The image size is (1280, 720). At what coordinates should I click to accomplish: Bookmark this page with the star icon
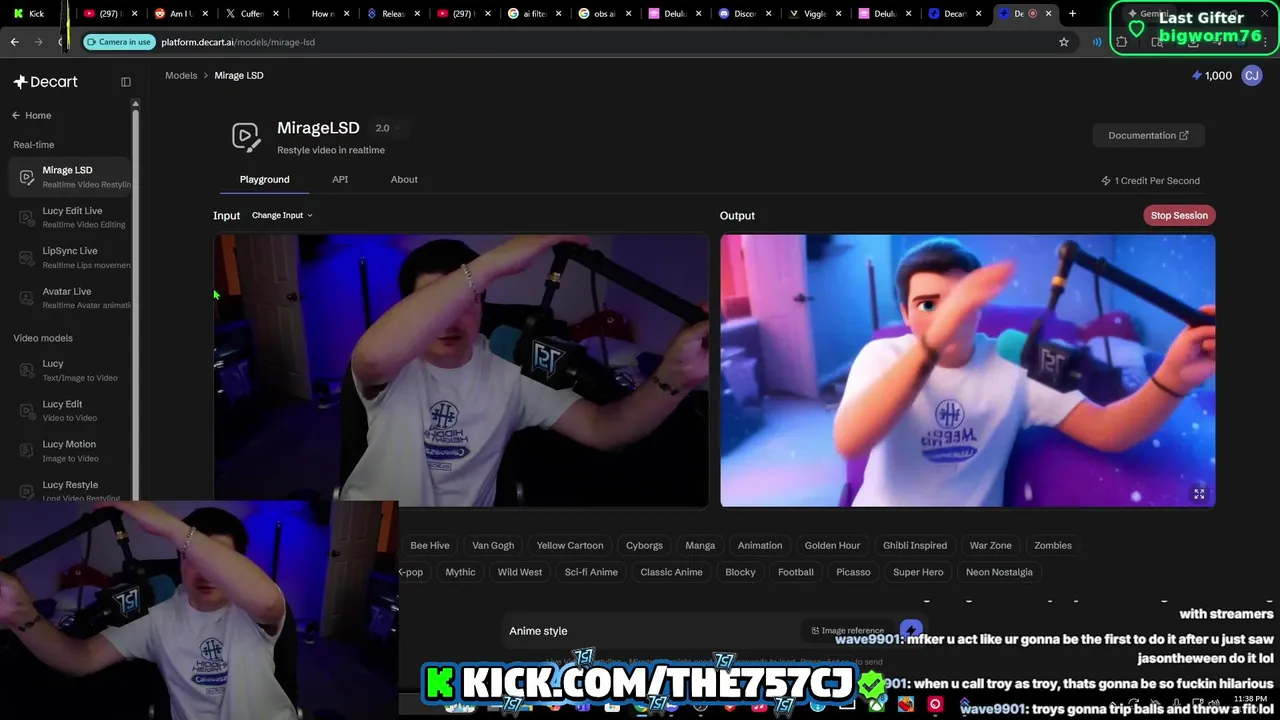click(x=1064, y=42)
